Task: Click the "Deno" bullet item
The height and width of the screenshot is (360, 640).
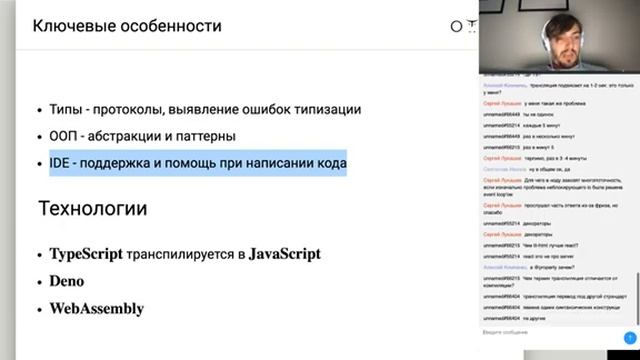Action: [67, 281]
